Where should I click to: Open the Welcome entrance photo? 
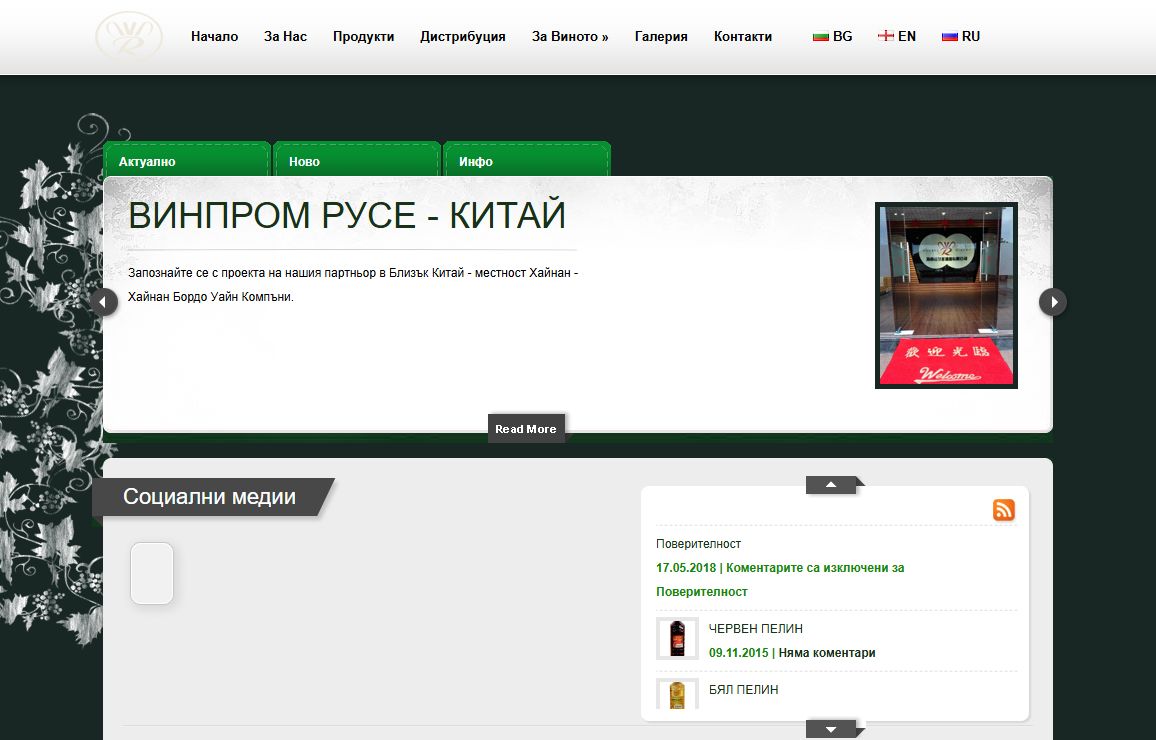click(946, 296)
